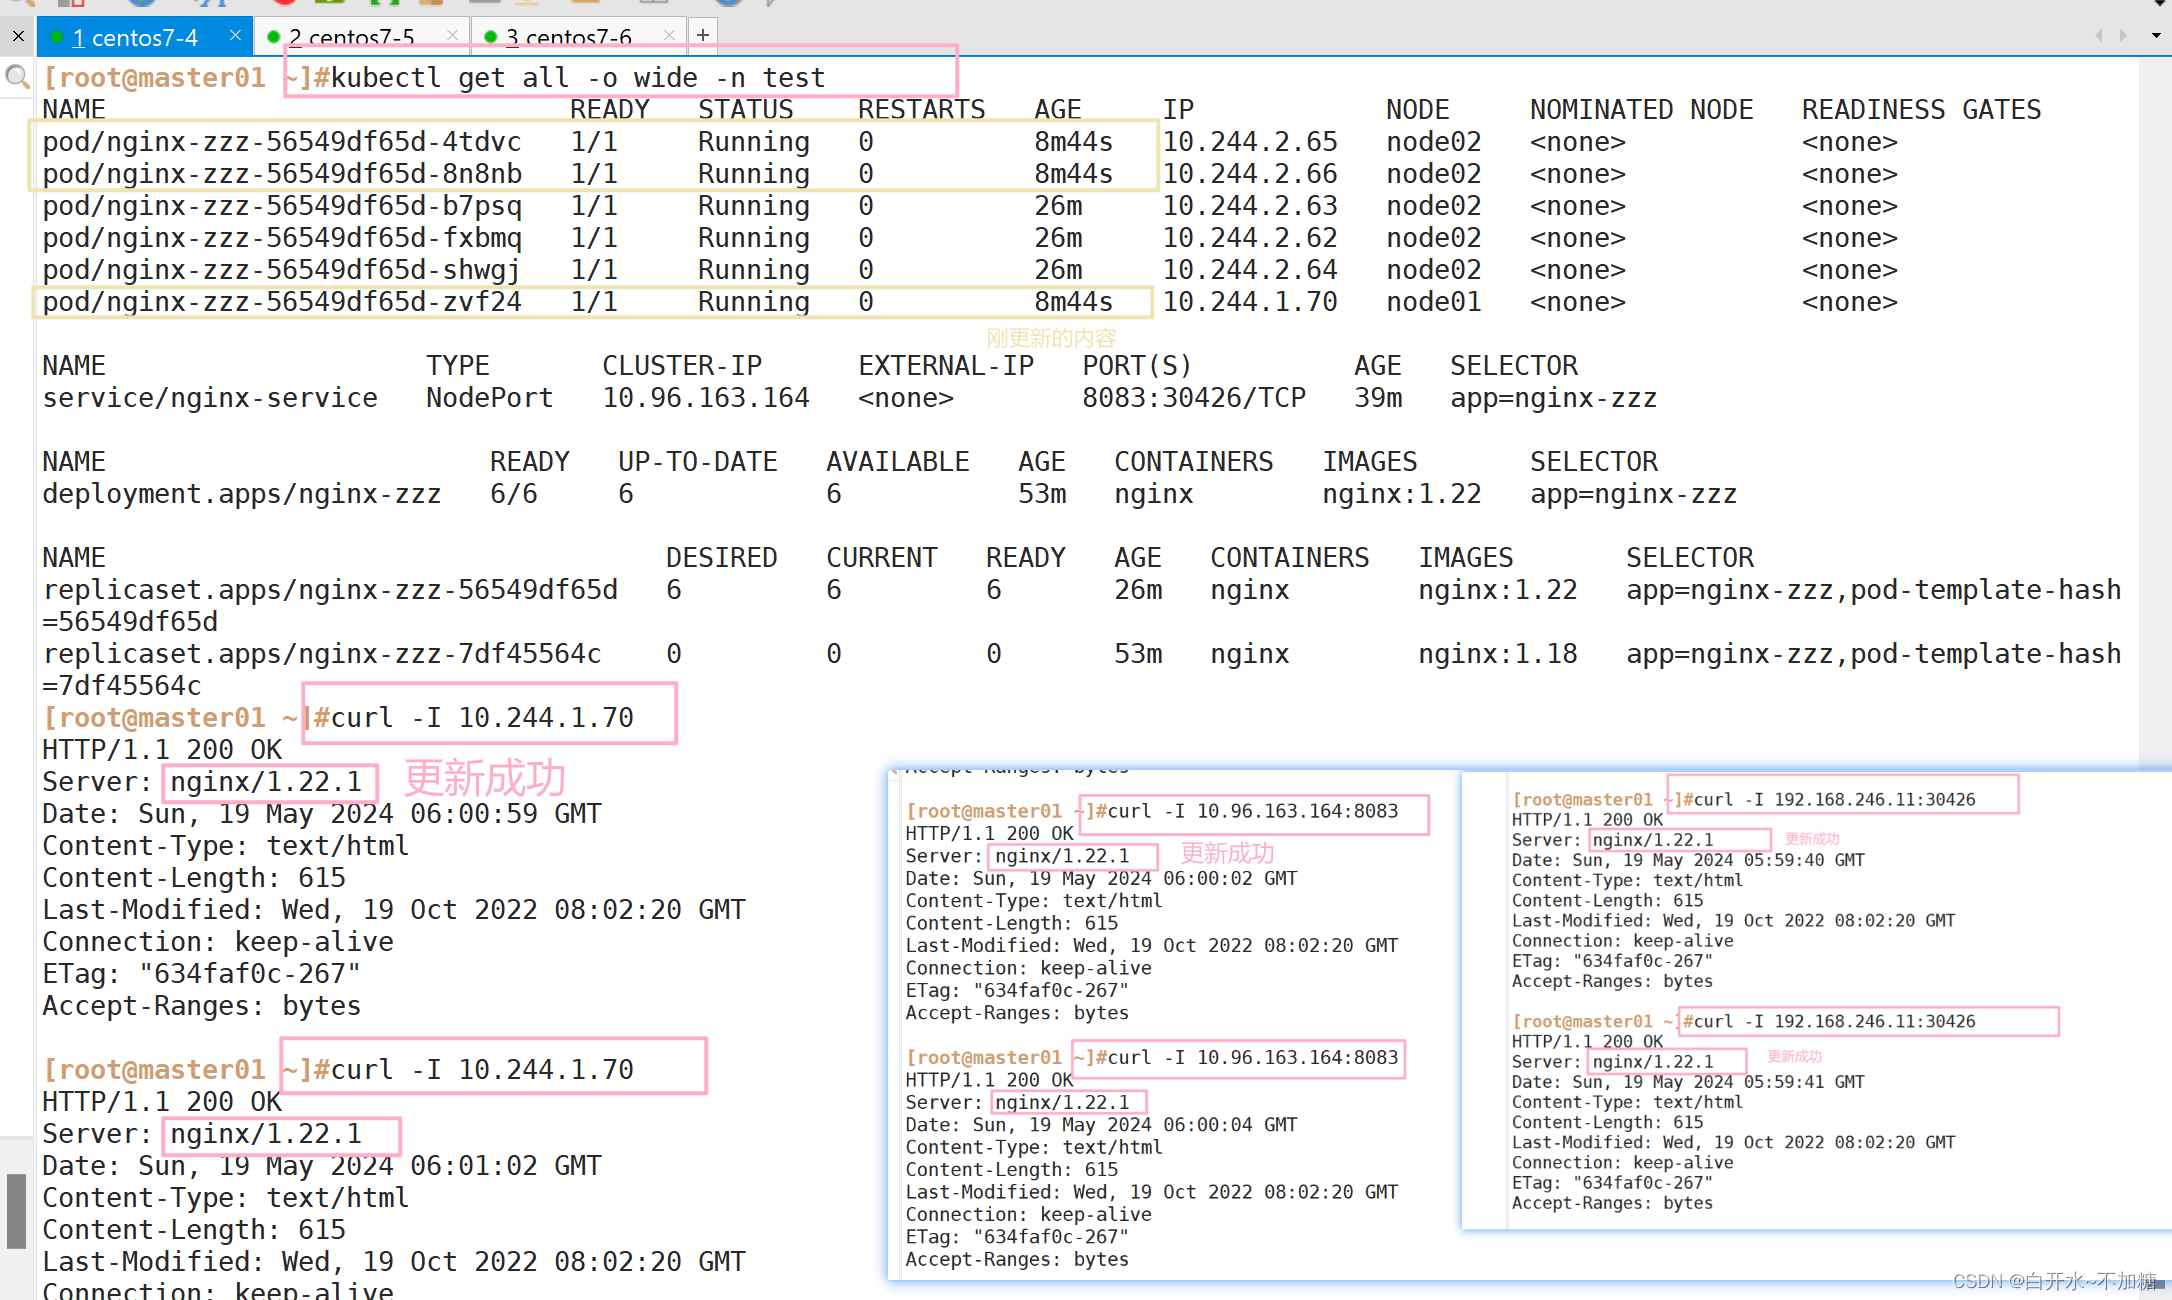Click the magnifier search icon beside the terminal
The image size is (2172, 1300).
pyautogui.click(x=17, y=77)
